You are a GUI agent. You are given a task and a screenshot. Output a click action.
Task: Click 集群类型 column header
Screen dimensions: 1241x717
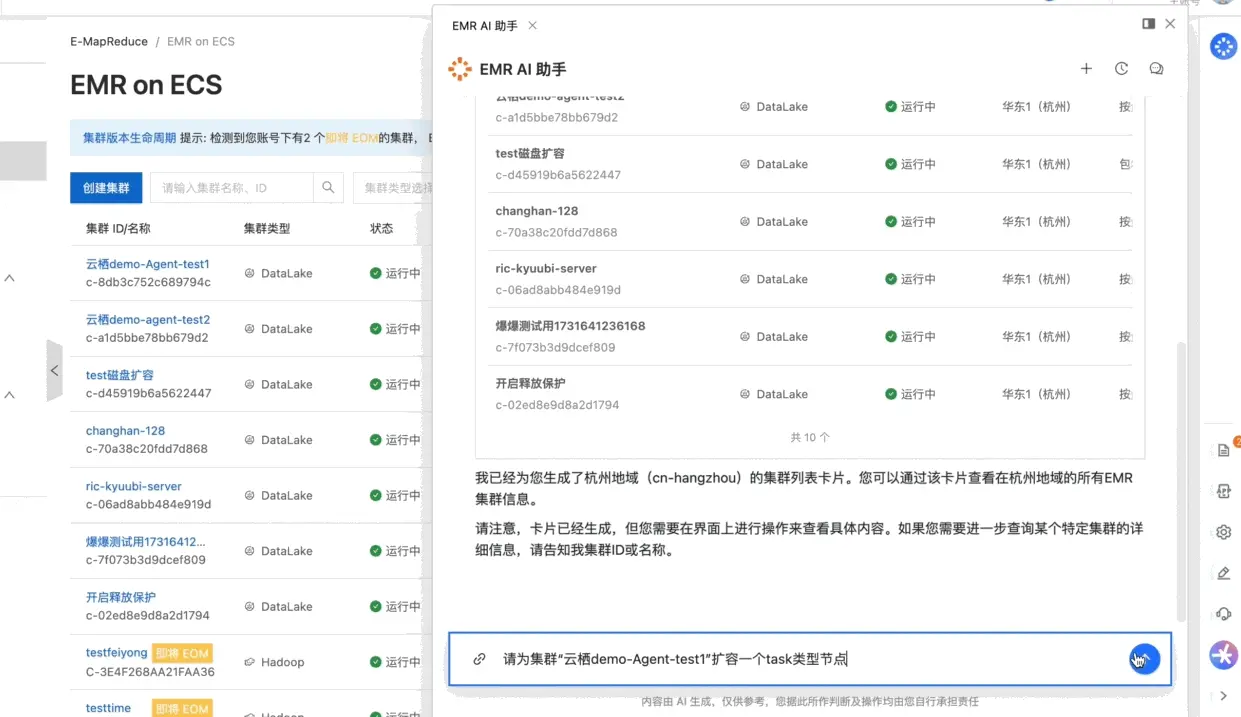point(267,228)
